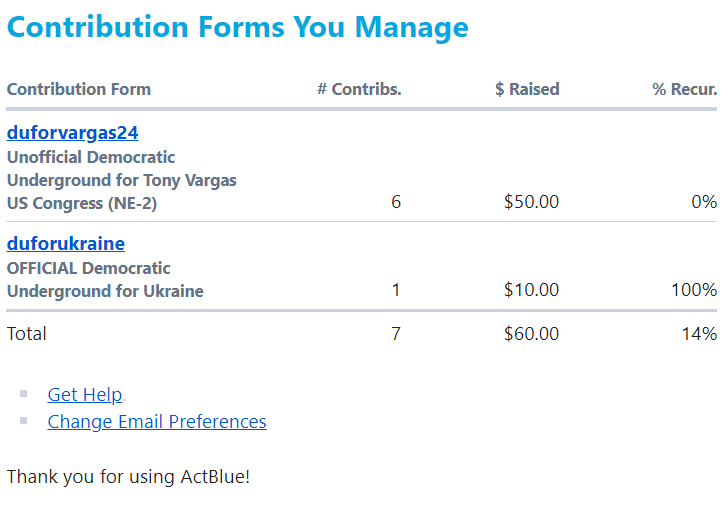Click the bullet icon beside Get Help
This screenshot has width=728, height=506.
click(x=24, y=393)
